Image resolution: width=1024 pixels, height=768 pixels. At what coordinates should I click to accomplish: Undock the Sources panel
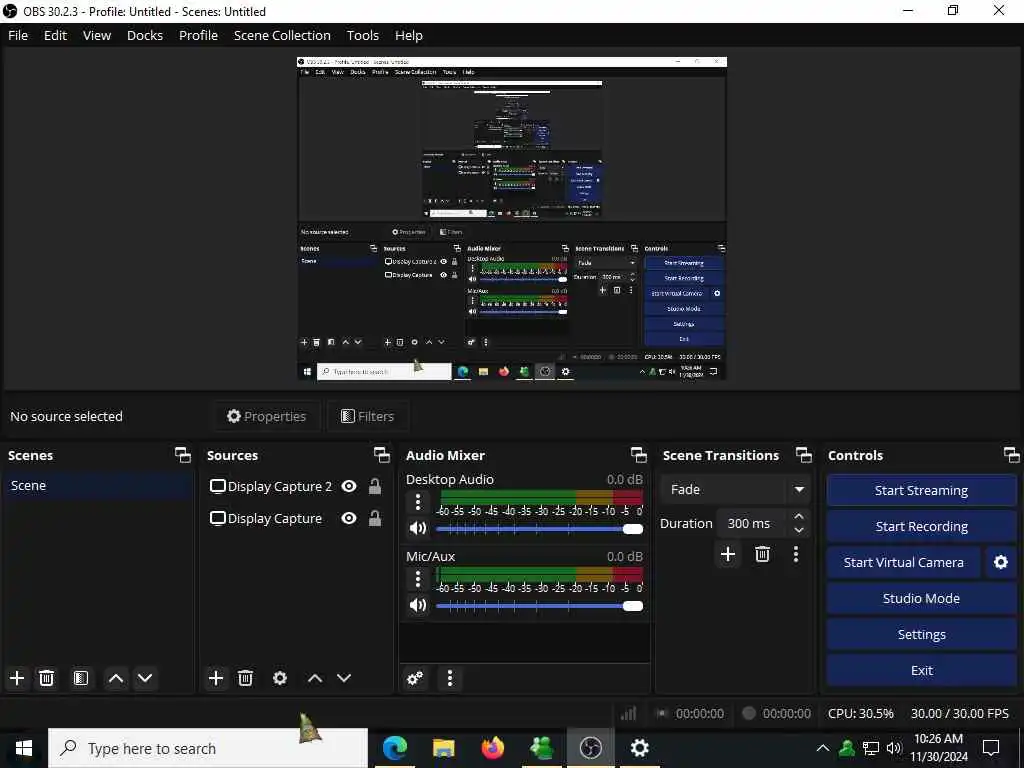point(381,455)
